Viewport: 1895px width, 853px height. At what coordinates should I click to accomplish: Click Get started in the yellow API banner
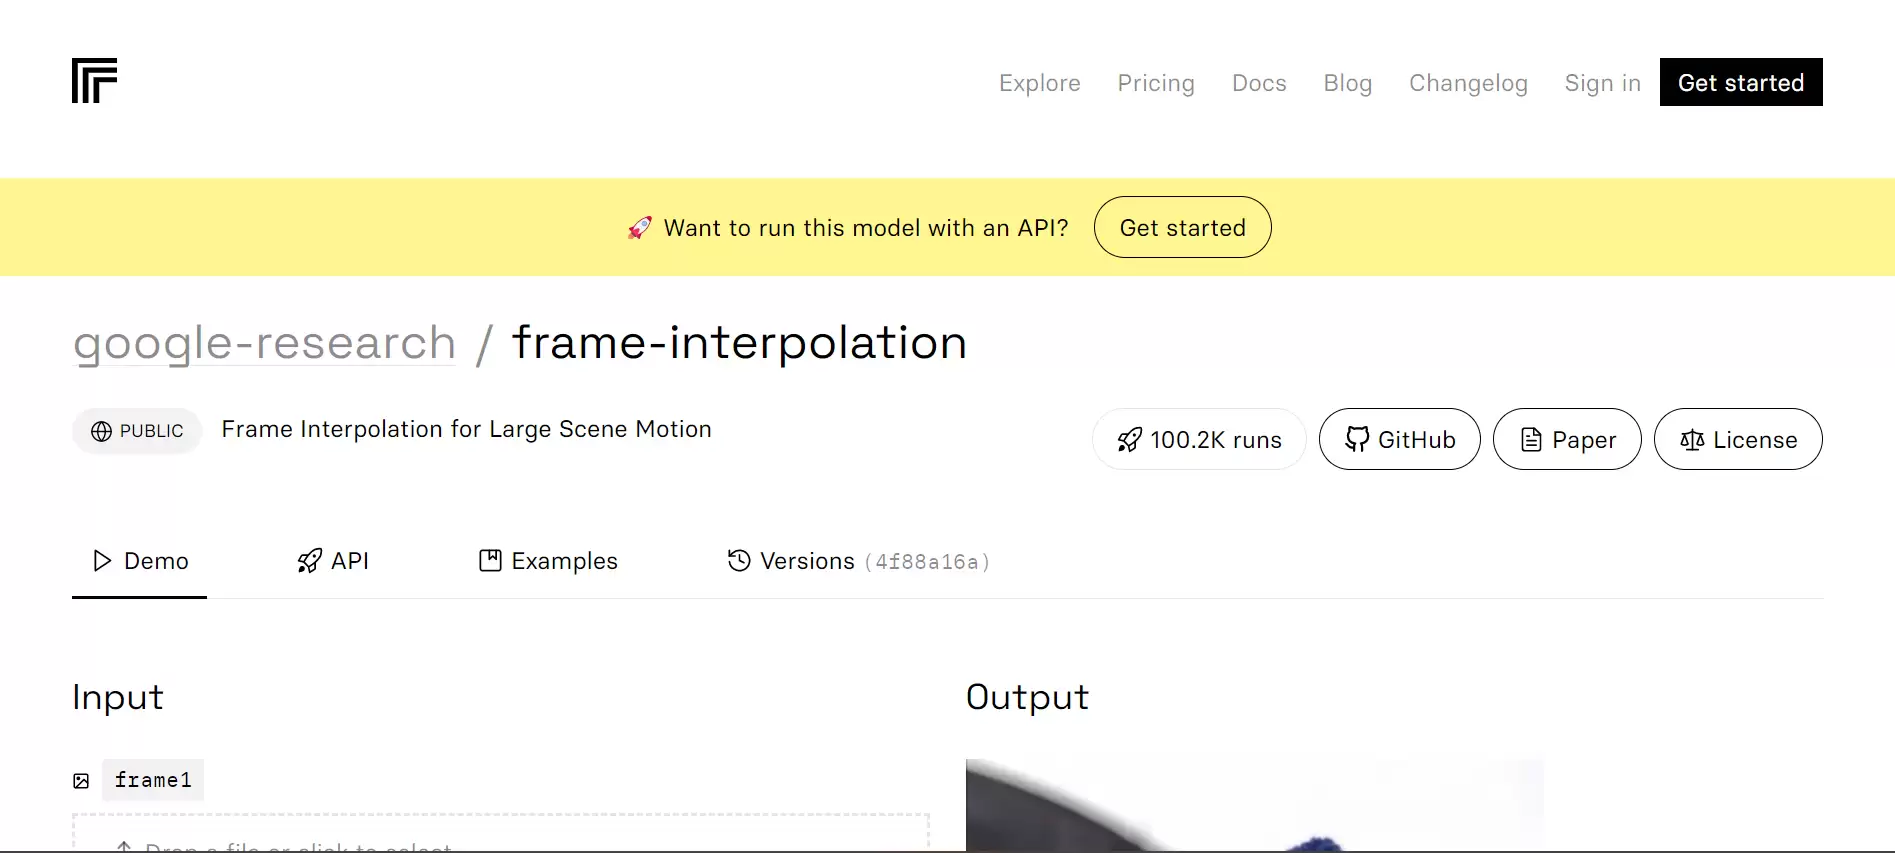[x=1182, y=227]
